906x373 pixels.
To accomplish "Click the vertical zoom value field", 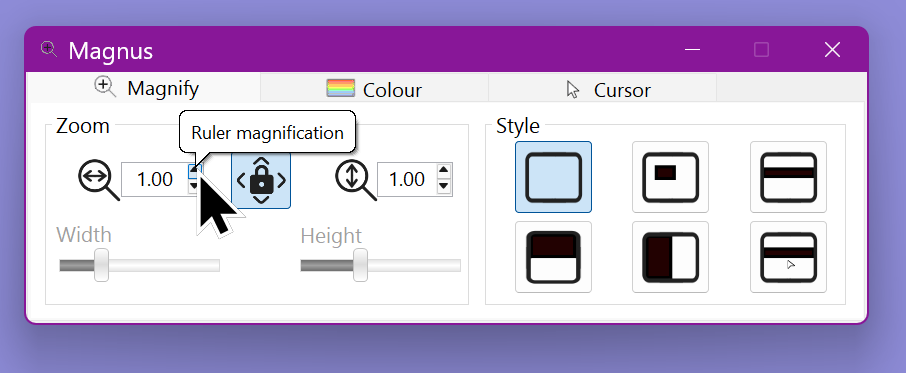I will pyautogui.click(x=407, y=180).
